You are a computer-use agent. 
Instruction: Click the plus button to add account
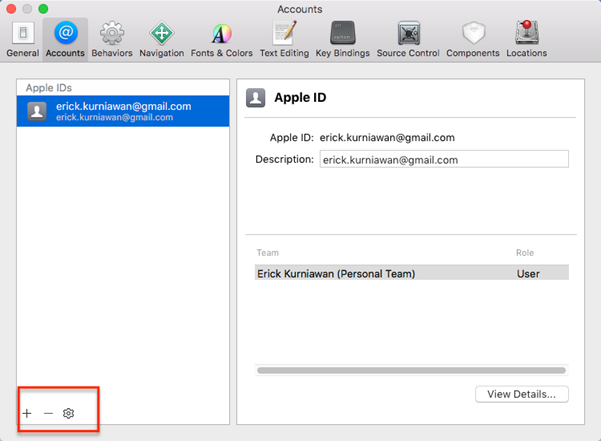pyautogui.click(x=27, y=413)
